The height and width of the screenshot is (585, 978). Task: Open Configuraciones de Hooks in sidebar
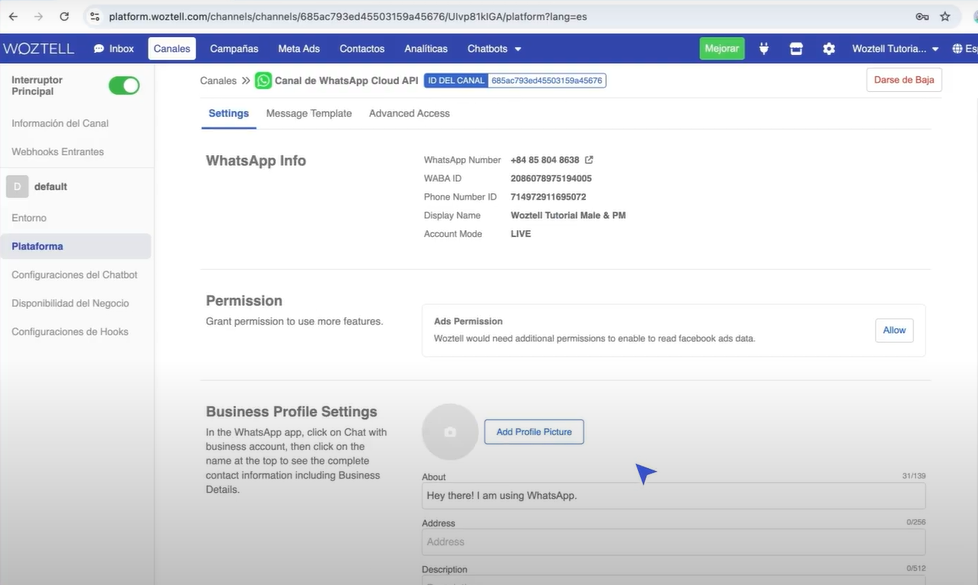[70, 332]
